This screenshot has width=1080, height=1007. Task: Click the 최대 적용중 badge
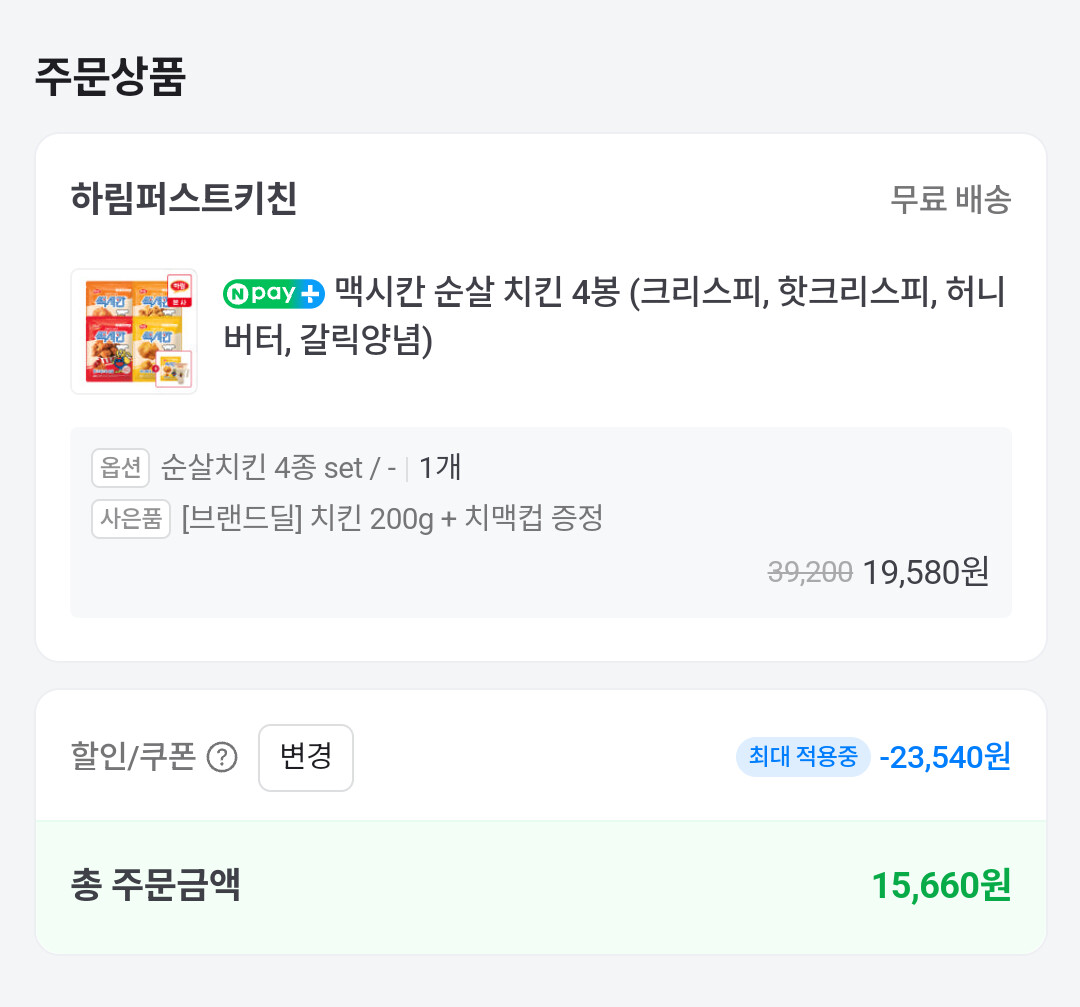803,757
